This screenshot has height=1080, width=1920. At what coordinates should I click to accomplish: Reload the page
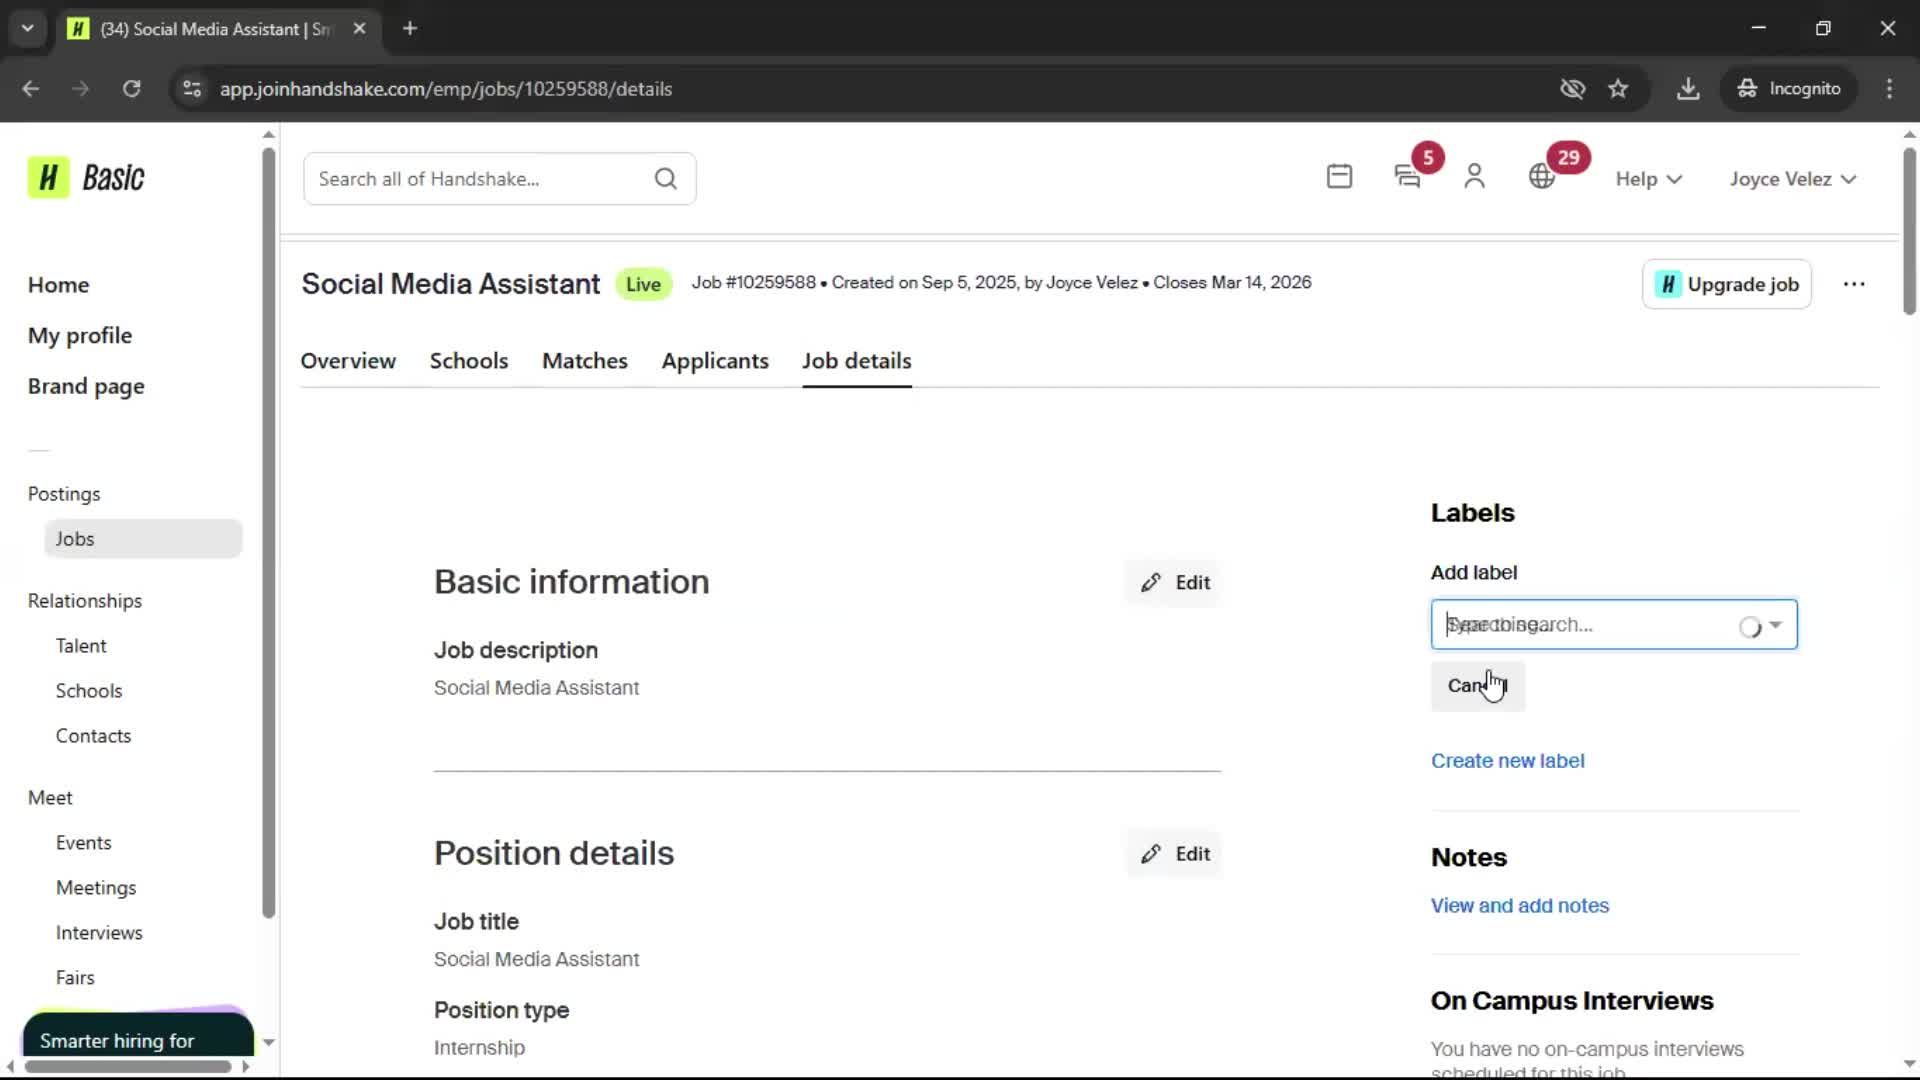131,89
